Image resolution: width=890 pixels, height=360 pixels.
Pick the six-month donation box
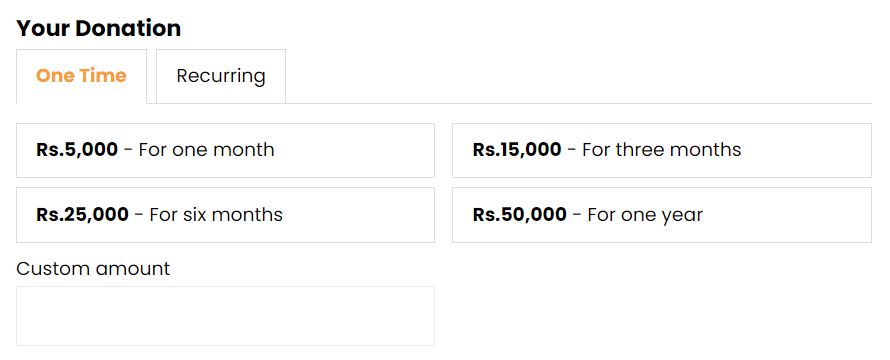click(225, 215)
